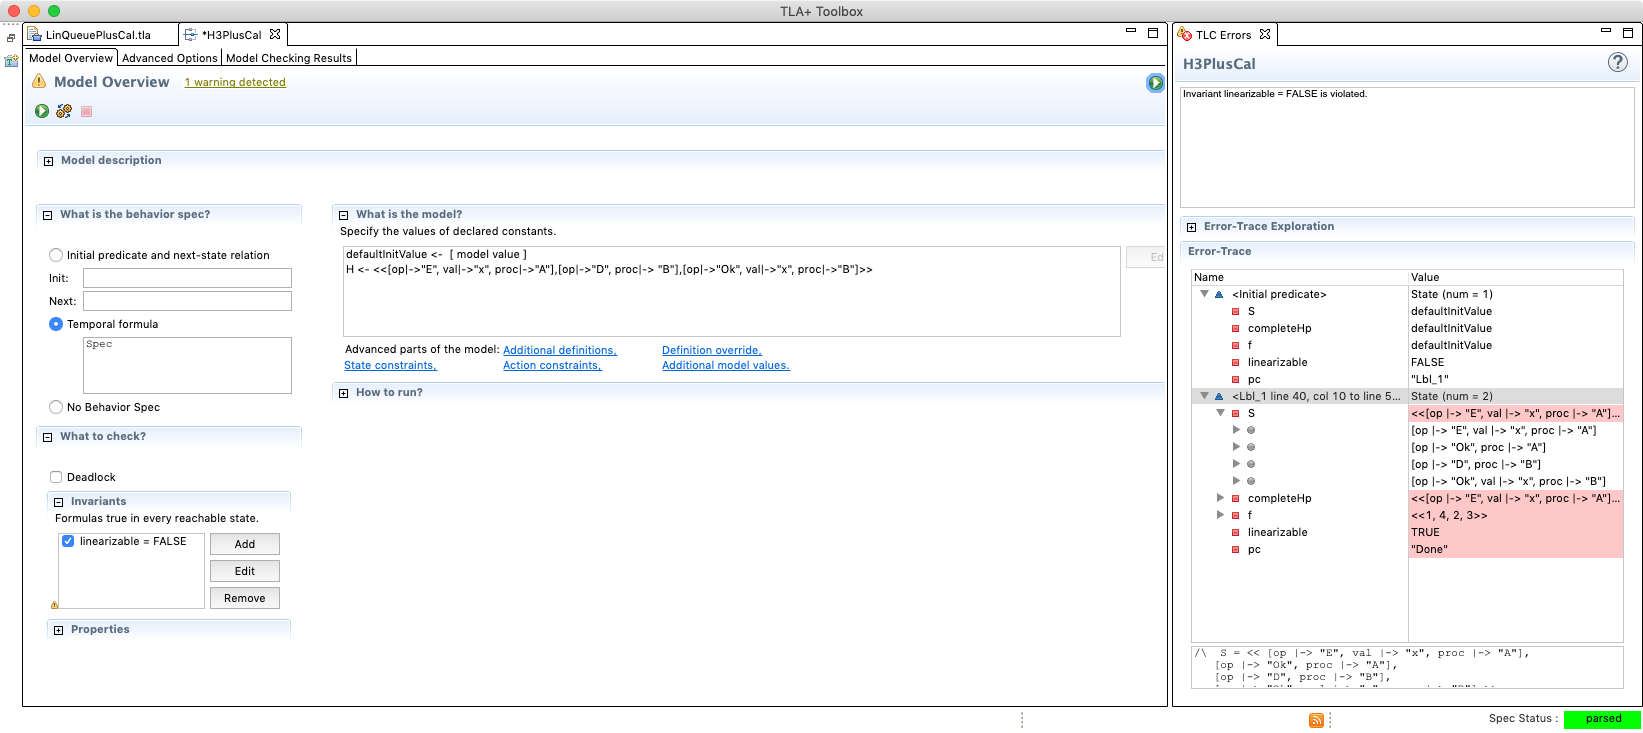Add a new invariant
The width and height of the screenshot is (1643, 733).
[245, 544]
